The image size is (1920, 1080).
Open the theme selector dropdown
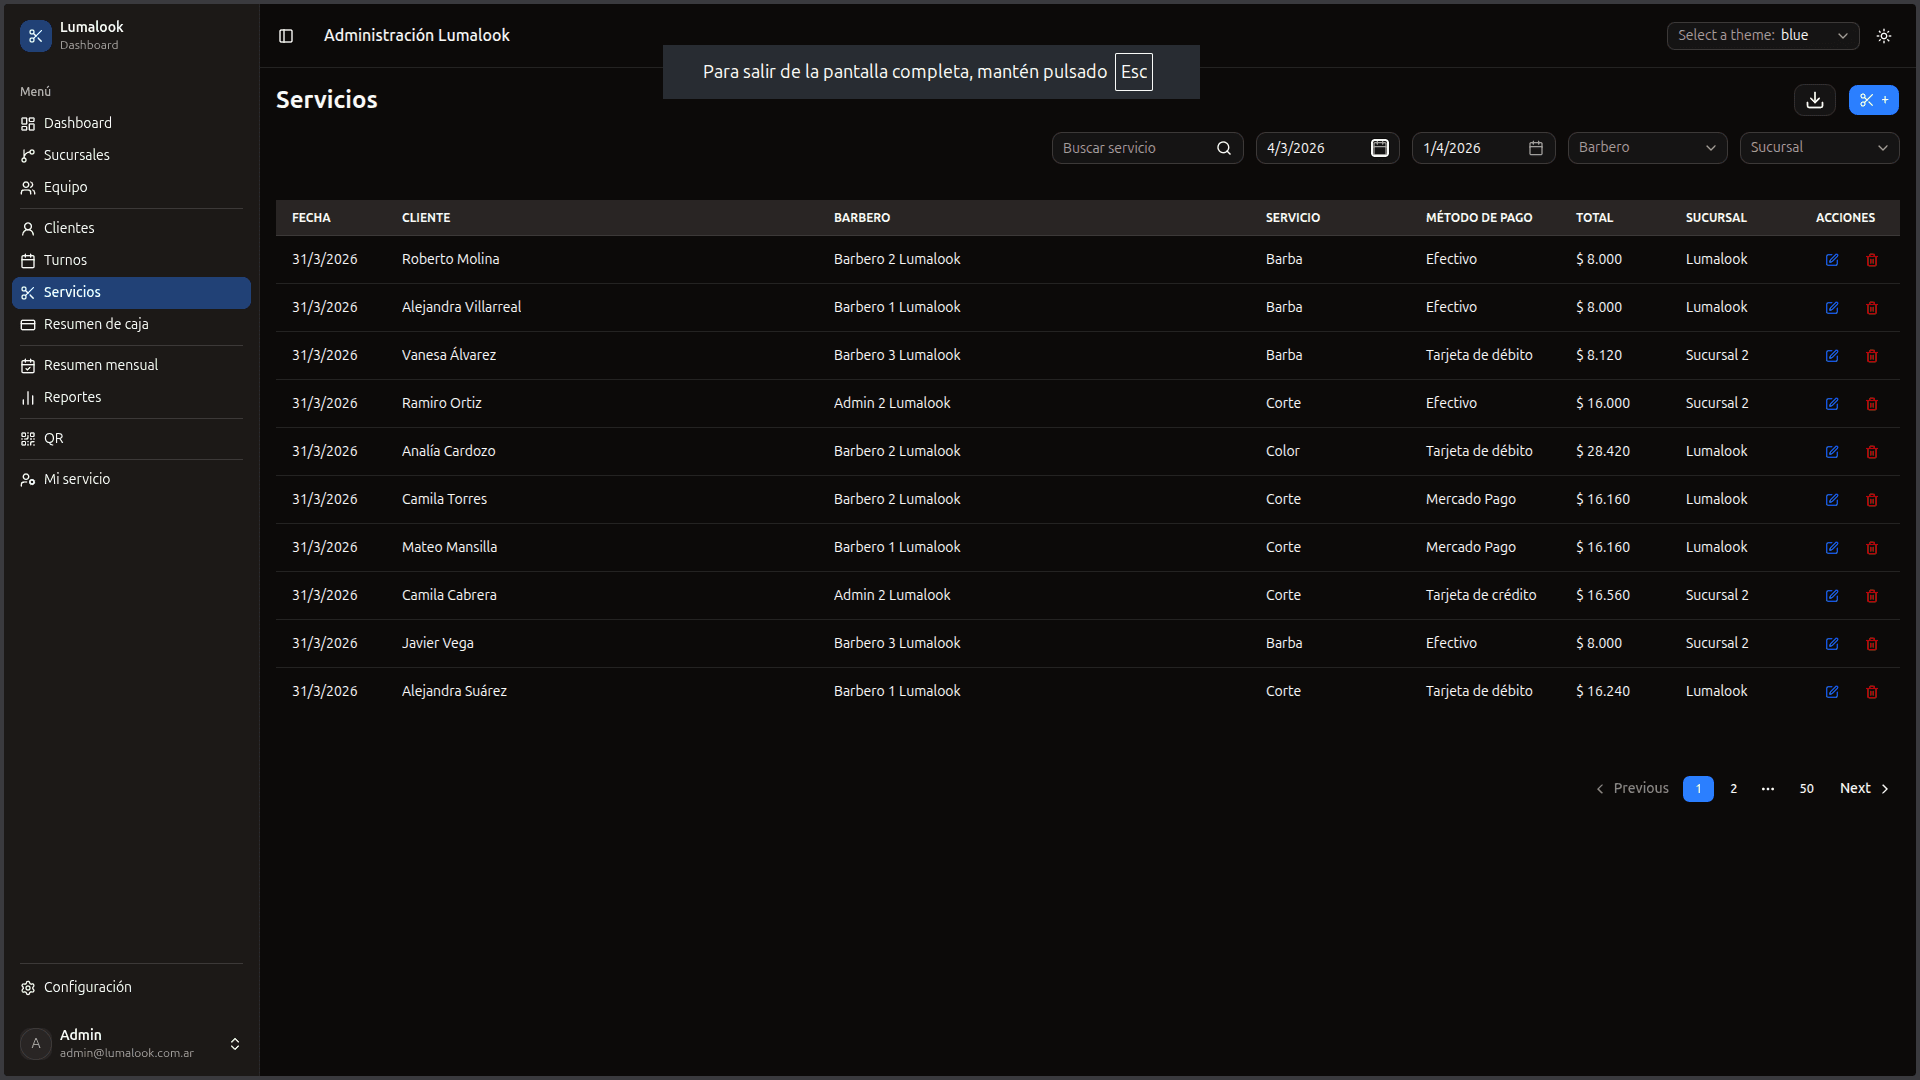click(1763, 36)
